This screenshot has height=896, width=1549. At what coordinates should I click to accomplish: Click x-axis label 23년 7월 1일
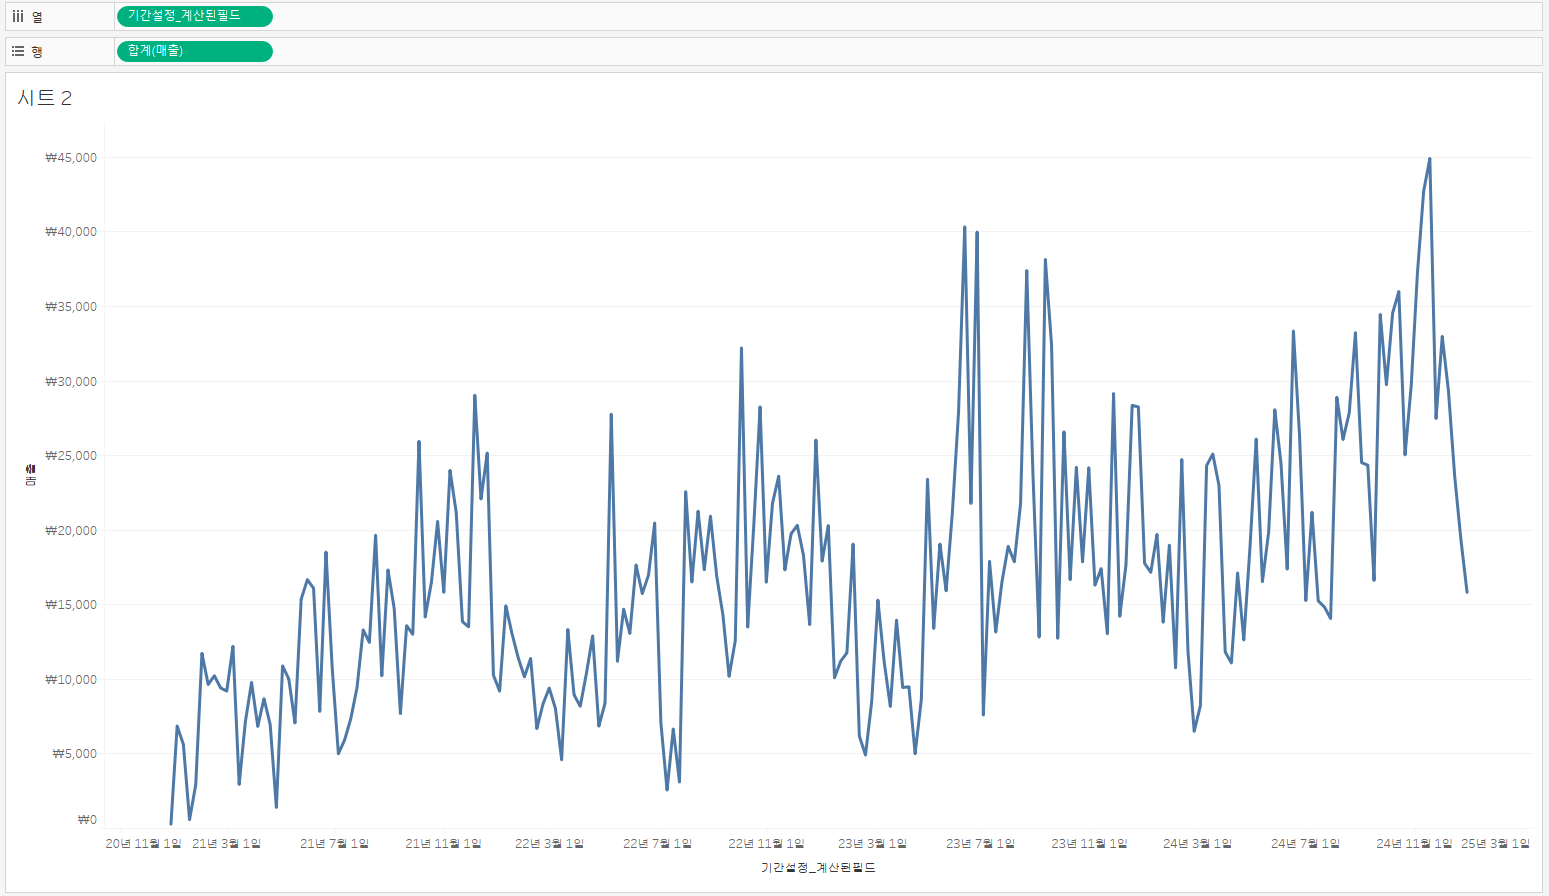[x=981, y=844]
